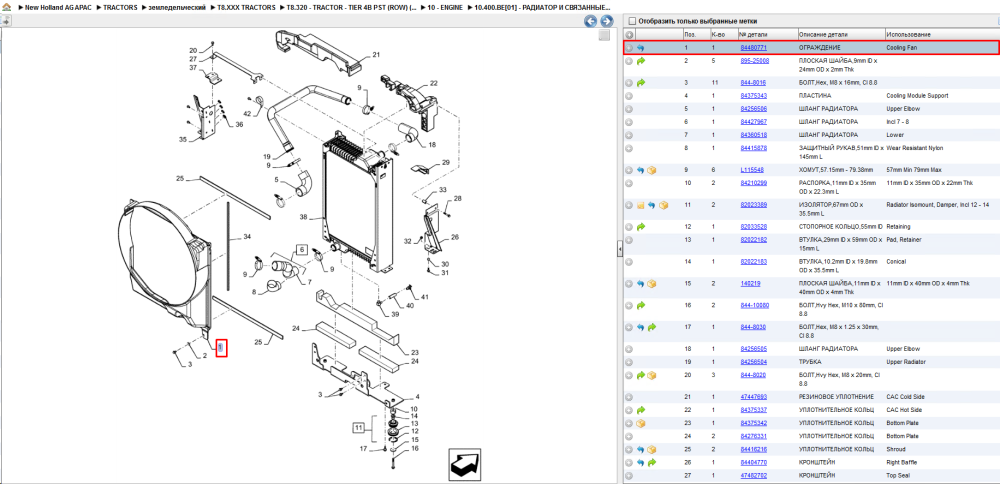The image size is (1000, 484).
Task: Click yellow box icon in row 9
Action: 652,170
